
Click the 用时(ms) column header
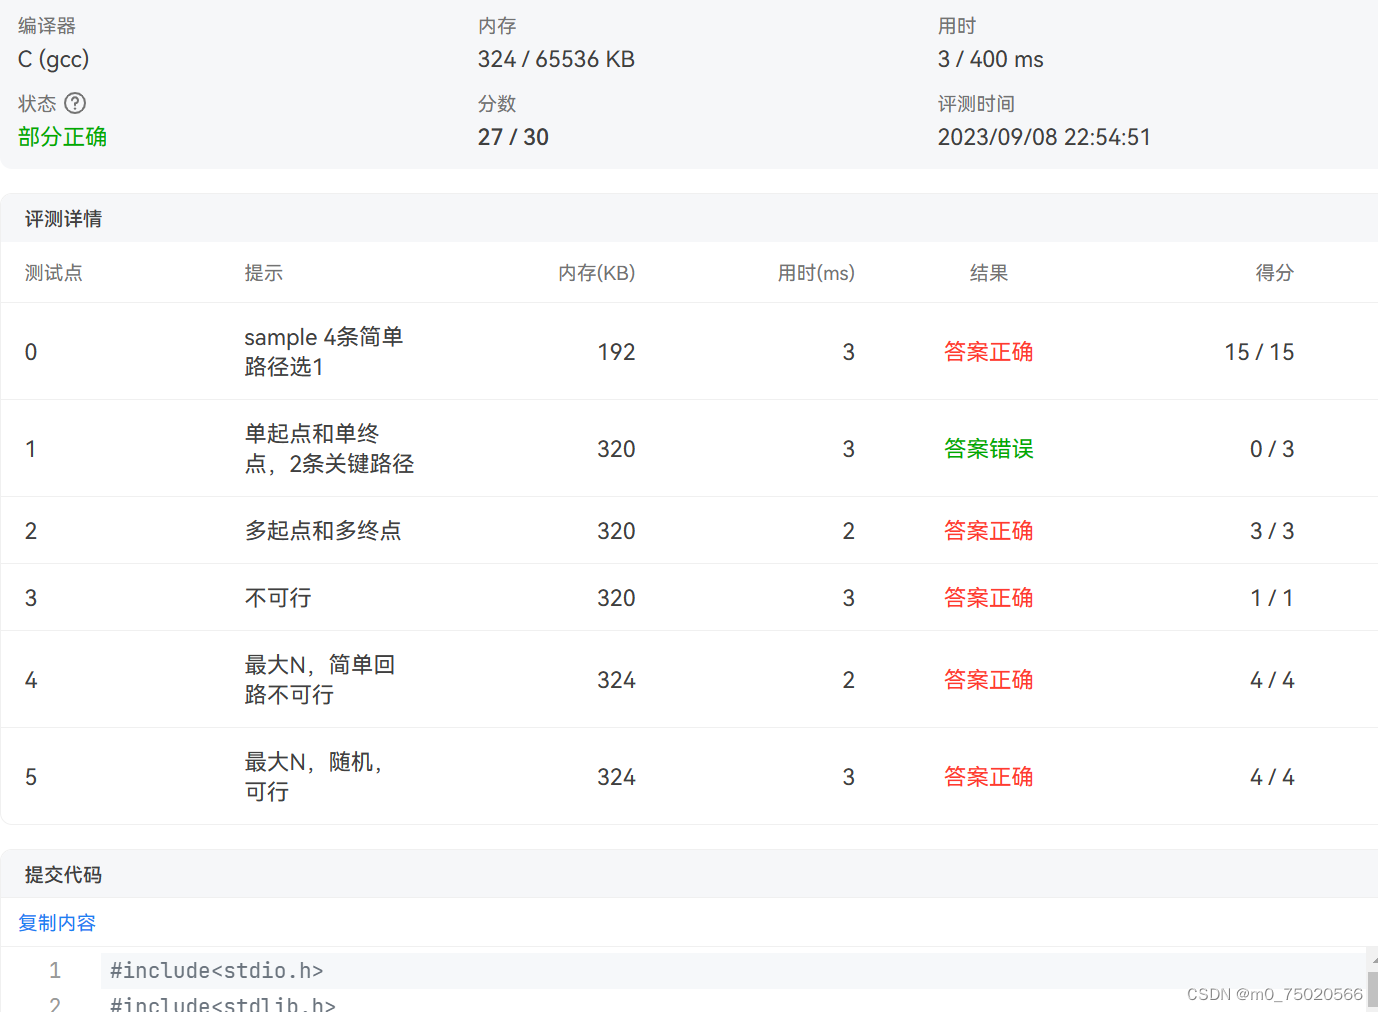pos(816,272)
